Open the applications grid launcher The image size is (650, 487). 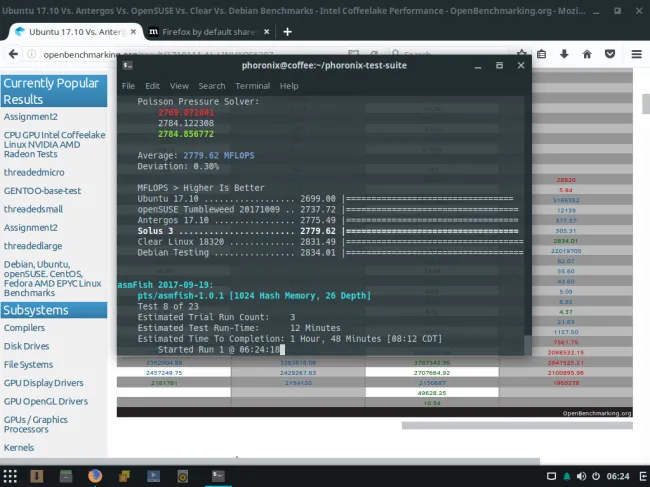[10, 476]
